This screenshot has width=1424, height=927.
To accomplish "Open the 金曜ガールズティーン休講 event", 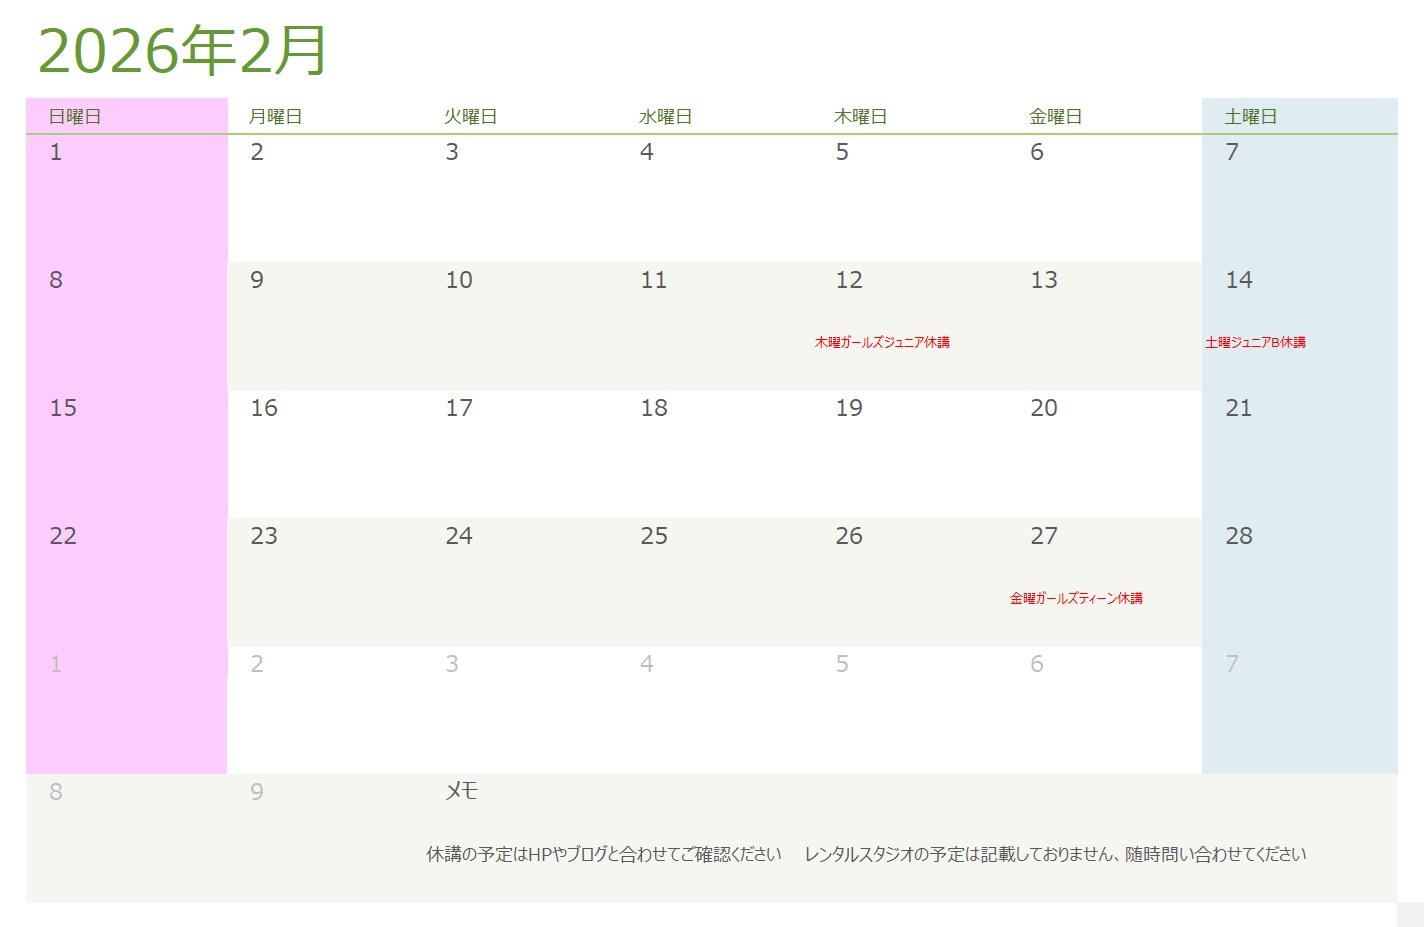I will 1076,598.
